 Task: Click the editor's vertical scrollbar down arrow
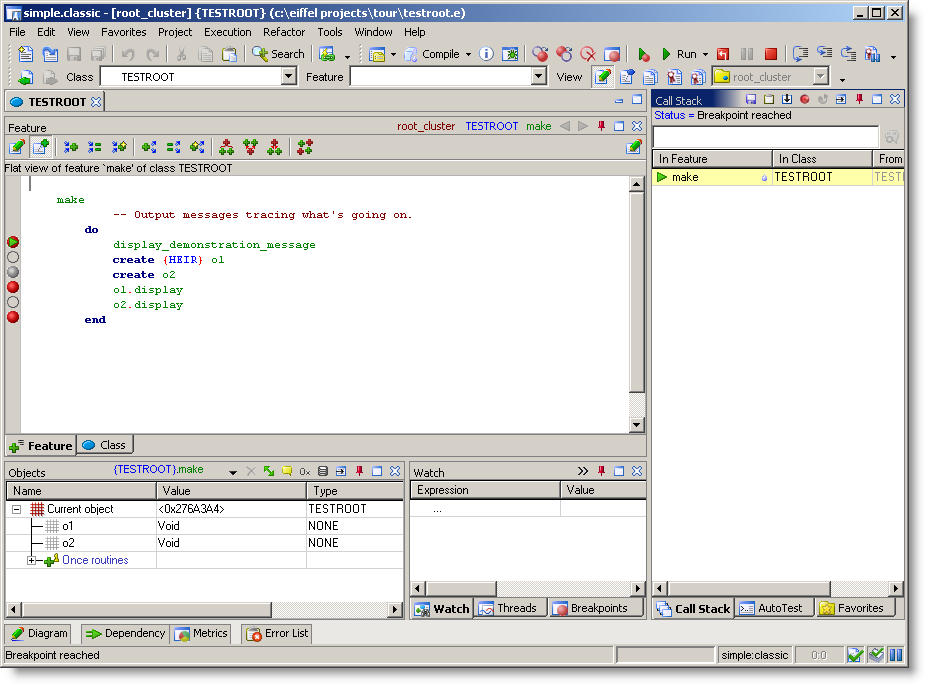[x=636, y=425]
